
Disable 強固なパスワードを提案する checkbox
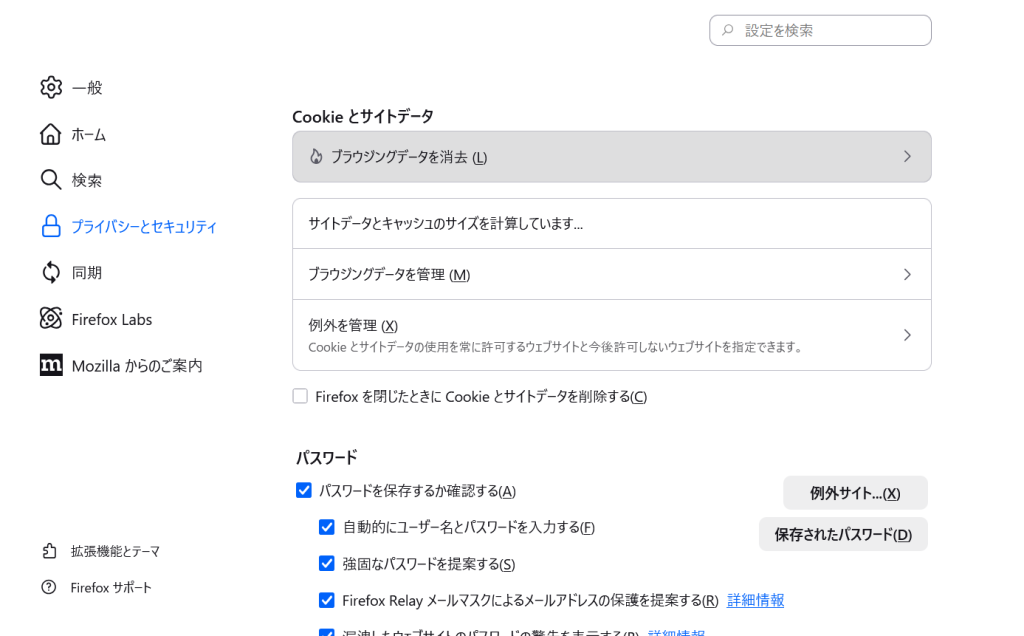tap(327, 563)
